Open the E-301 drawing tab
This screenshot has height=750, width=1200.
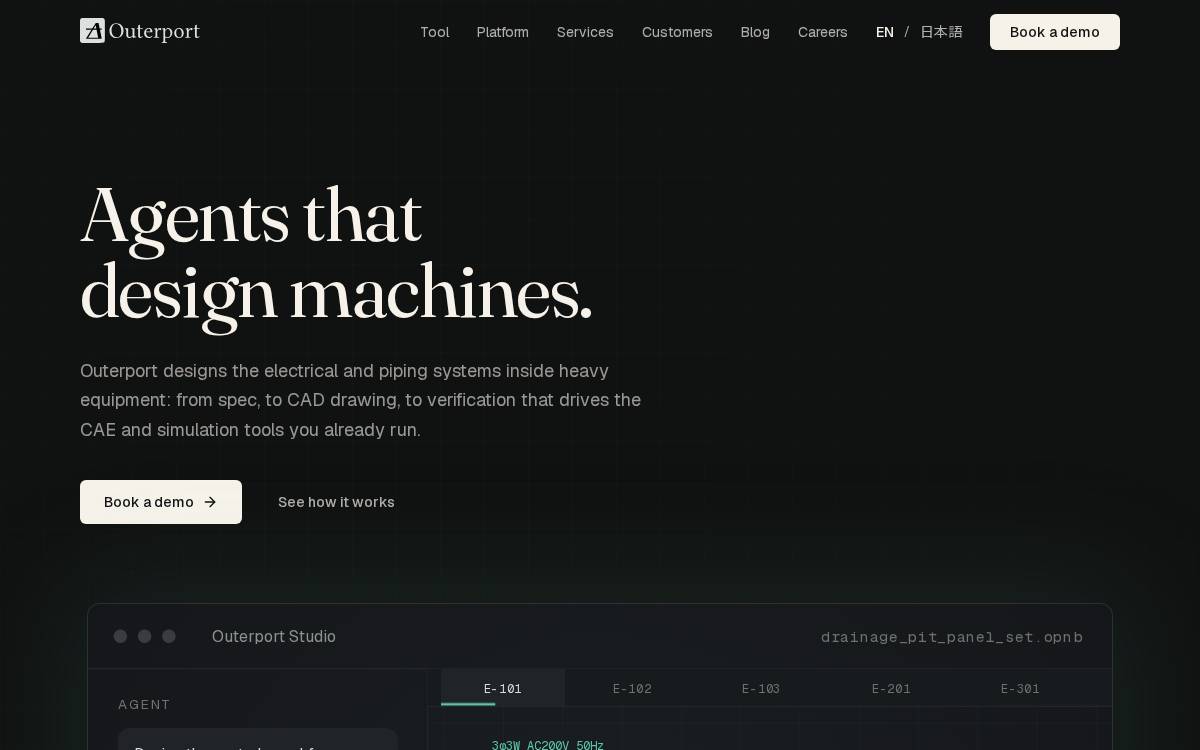point(1020,688)
